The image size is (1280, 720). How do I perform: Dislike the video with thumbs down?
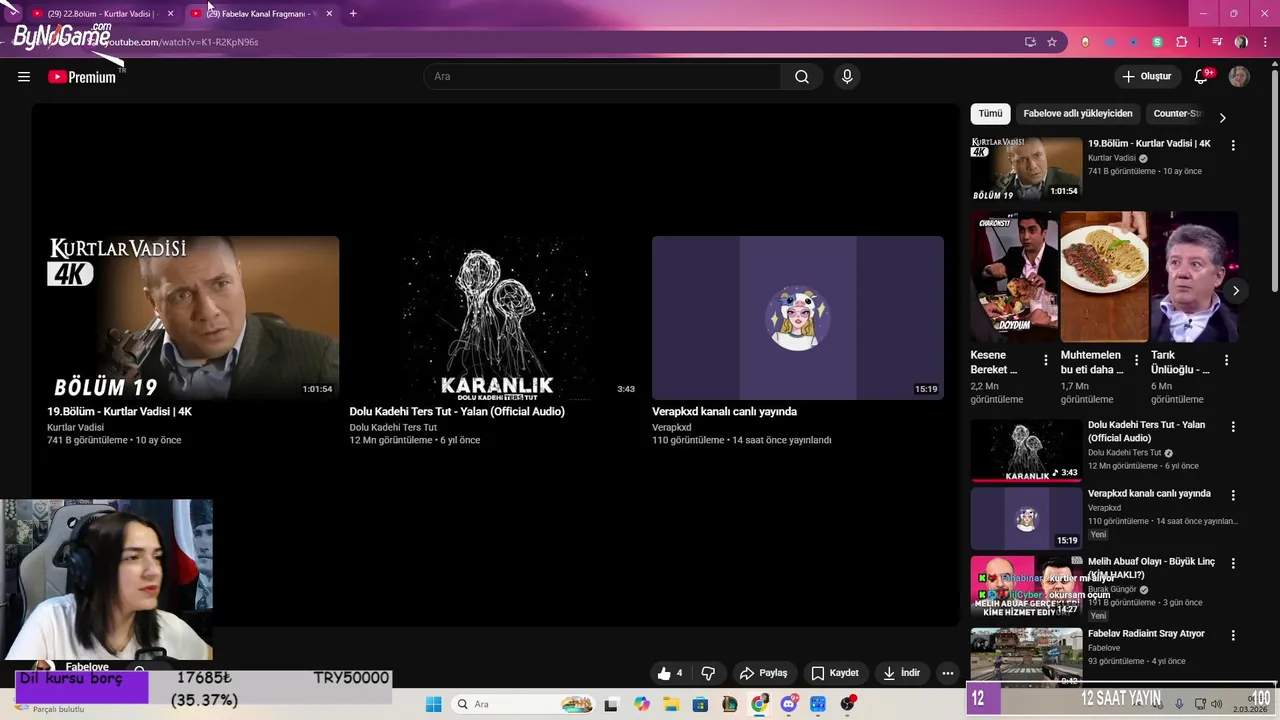click(708, 673)
